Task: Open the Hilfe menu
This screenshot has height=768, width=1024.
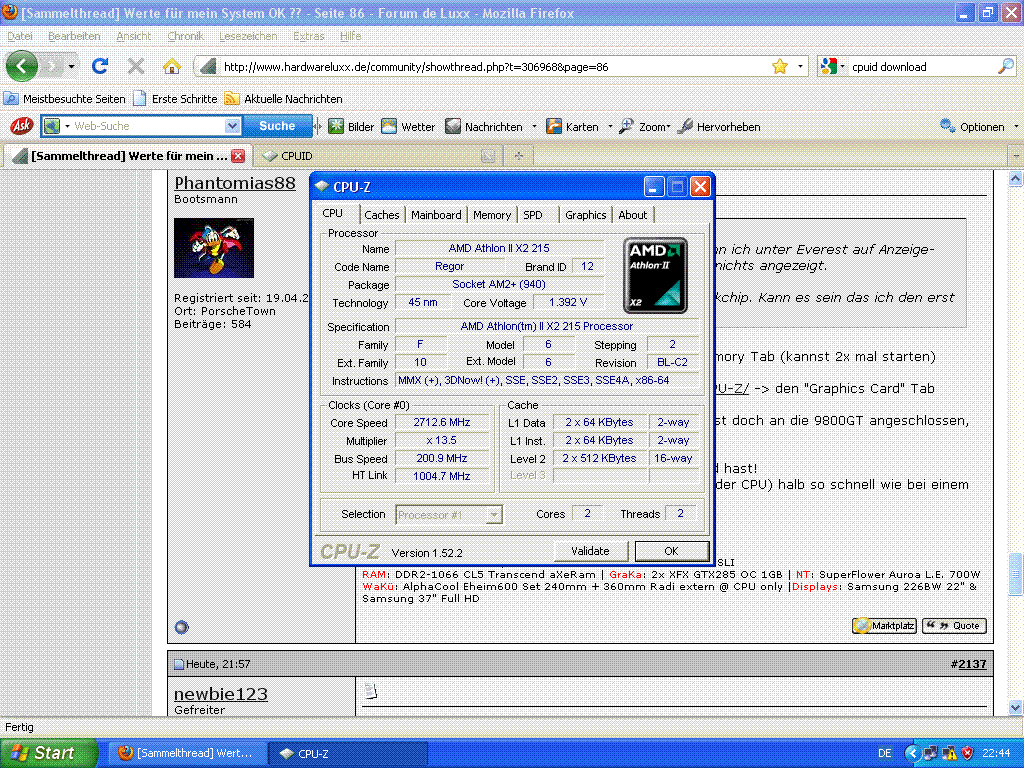Action: (x=350, y=36)
